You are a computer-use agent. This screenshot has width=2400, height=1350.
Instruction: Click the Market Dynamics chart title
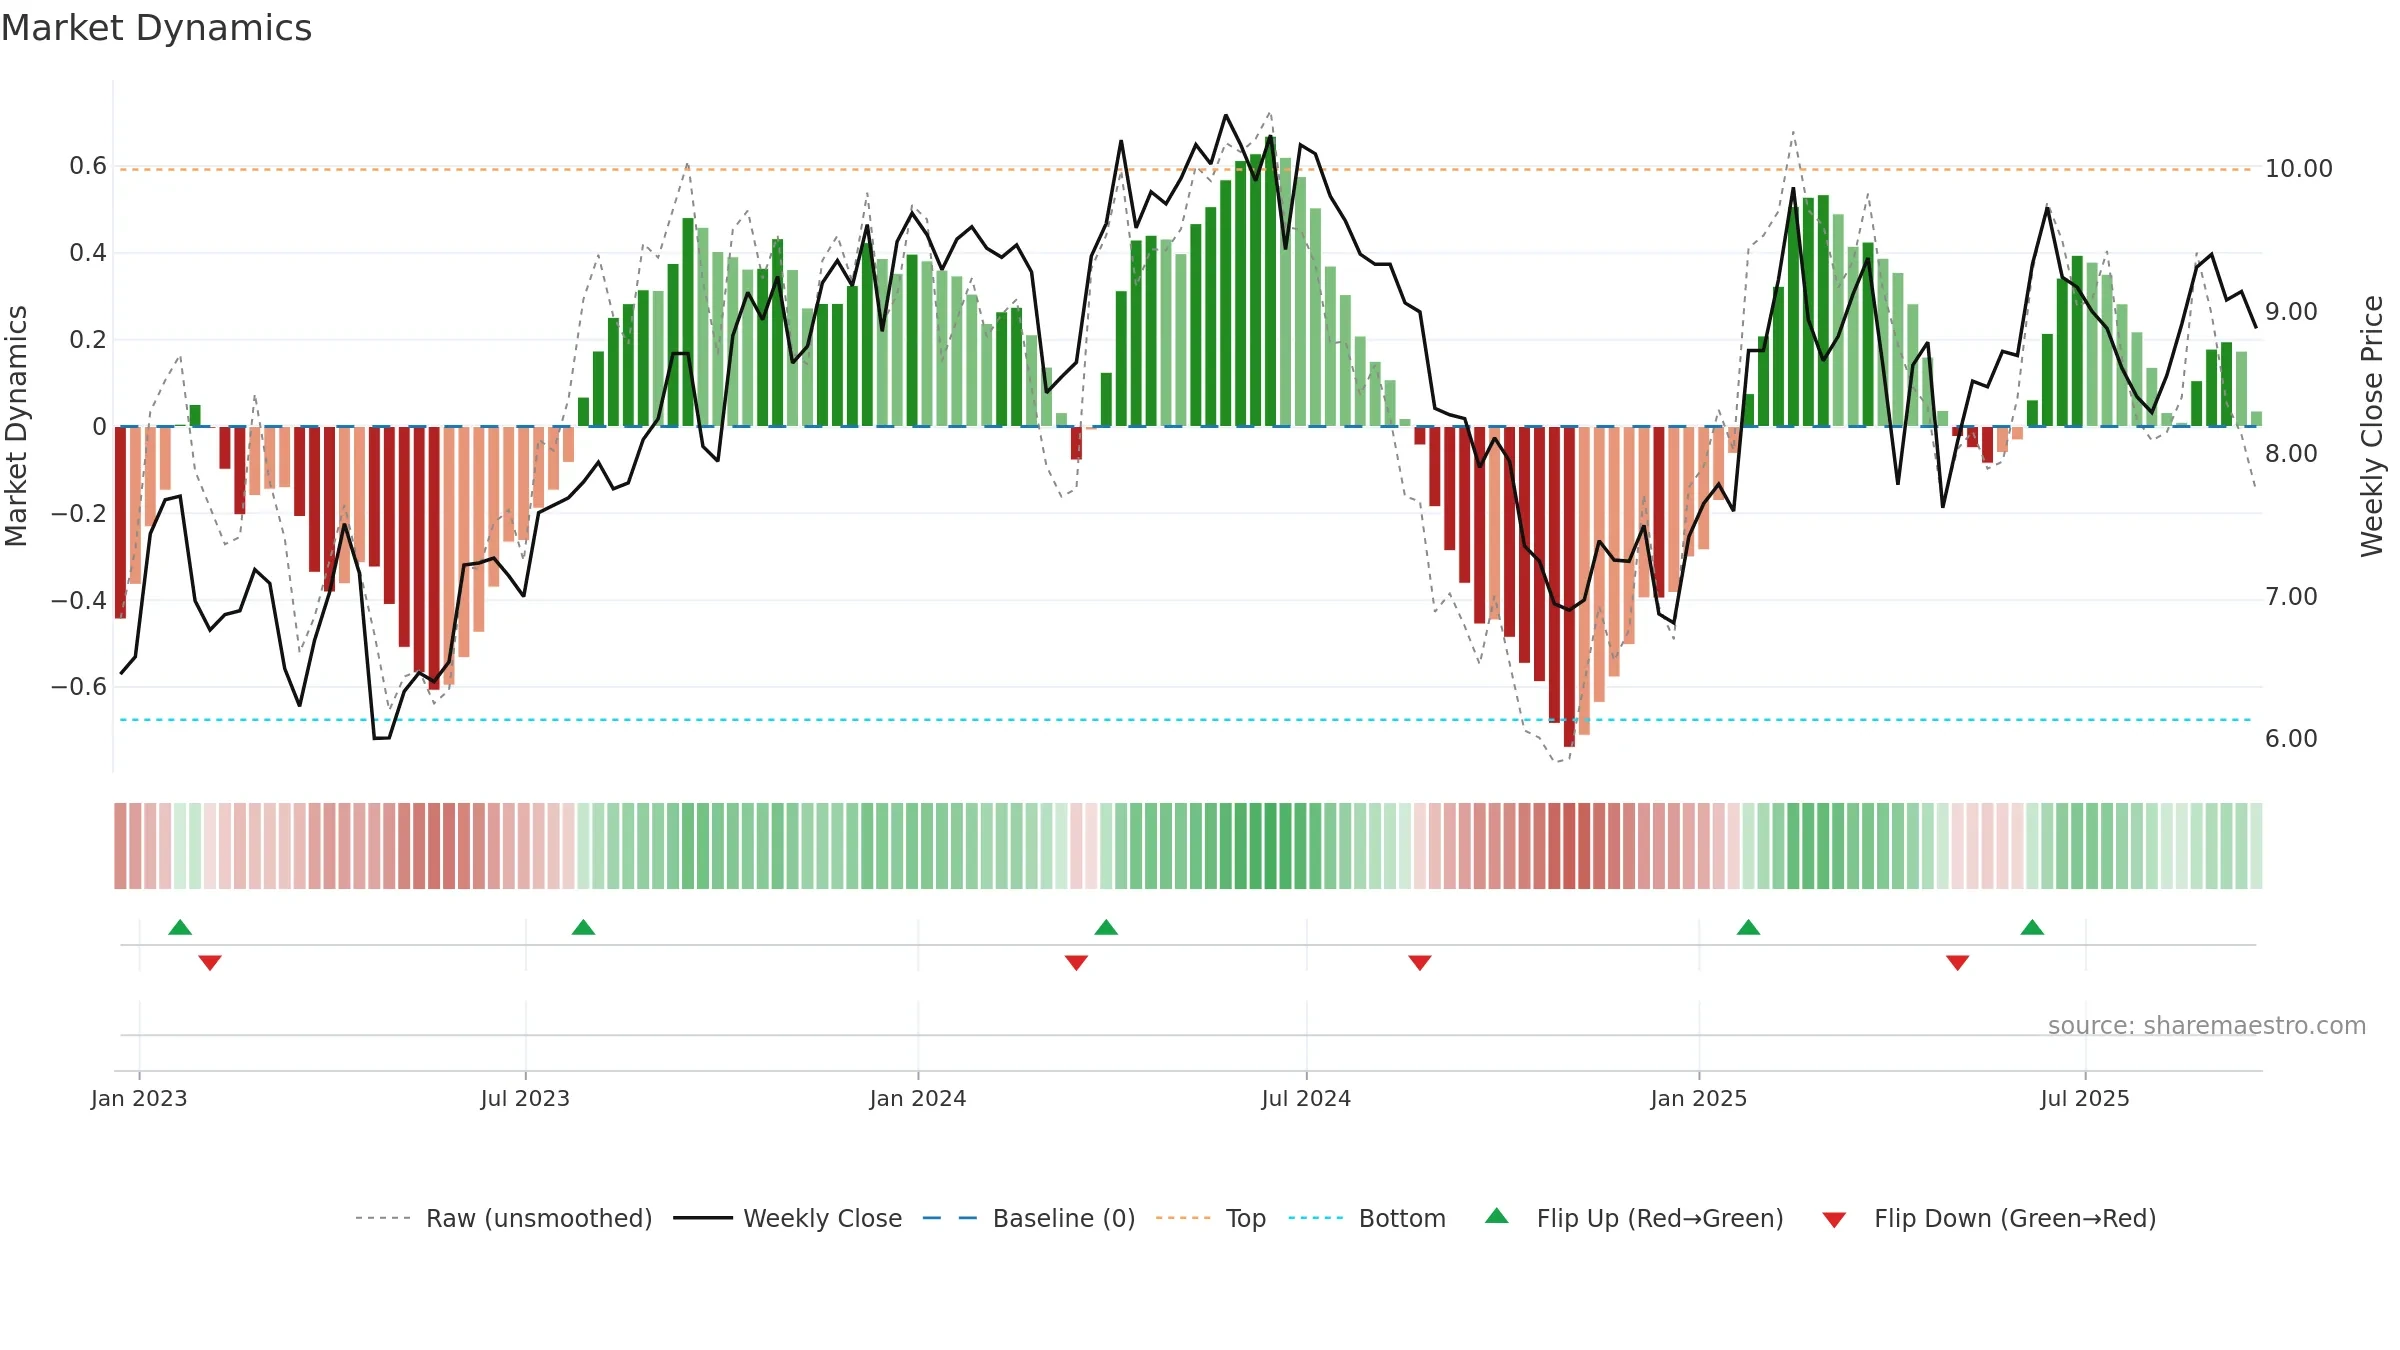[x=156, y=28]
